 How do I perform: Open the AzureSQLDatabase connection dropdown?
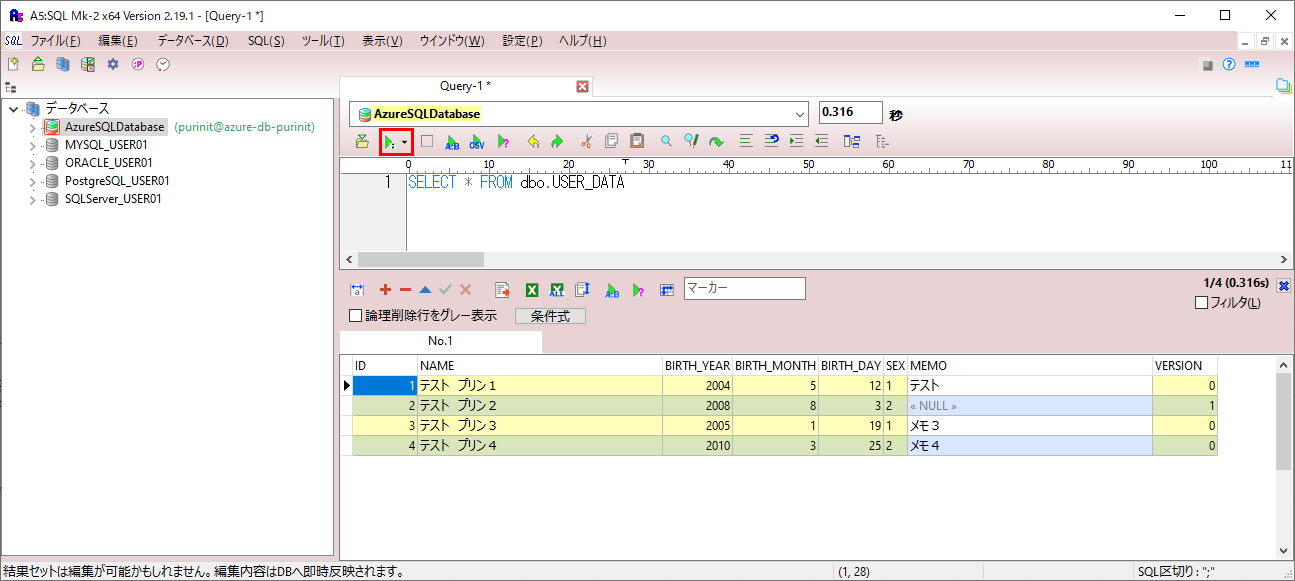tap(799, 114)
